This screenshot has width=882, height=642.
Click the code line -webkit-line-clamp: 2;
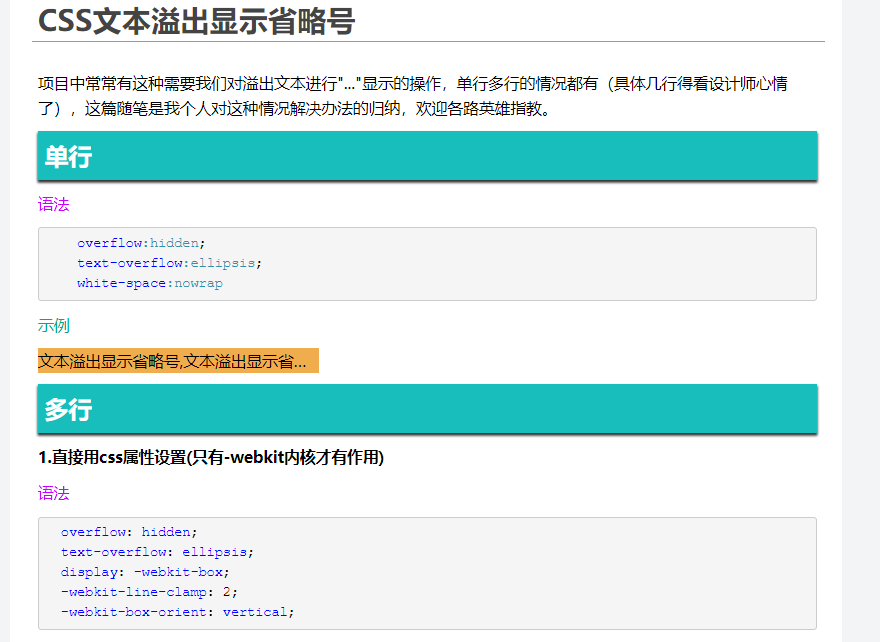pos(149,592)
